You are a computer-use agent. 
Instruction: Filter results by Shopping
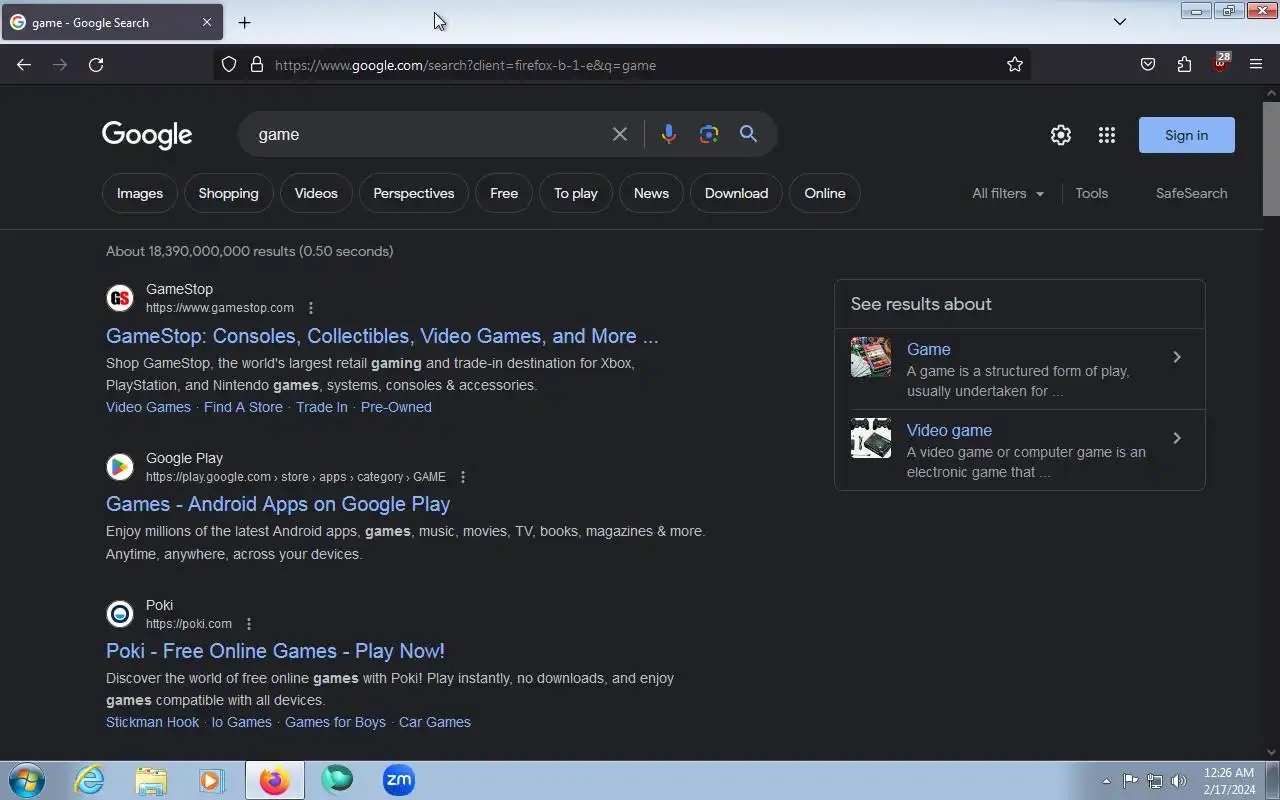[228, 193]
